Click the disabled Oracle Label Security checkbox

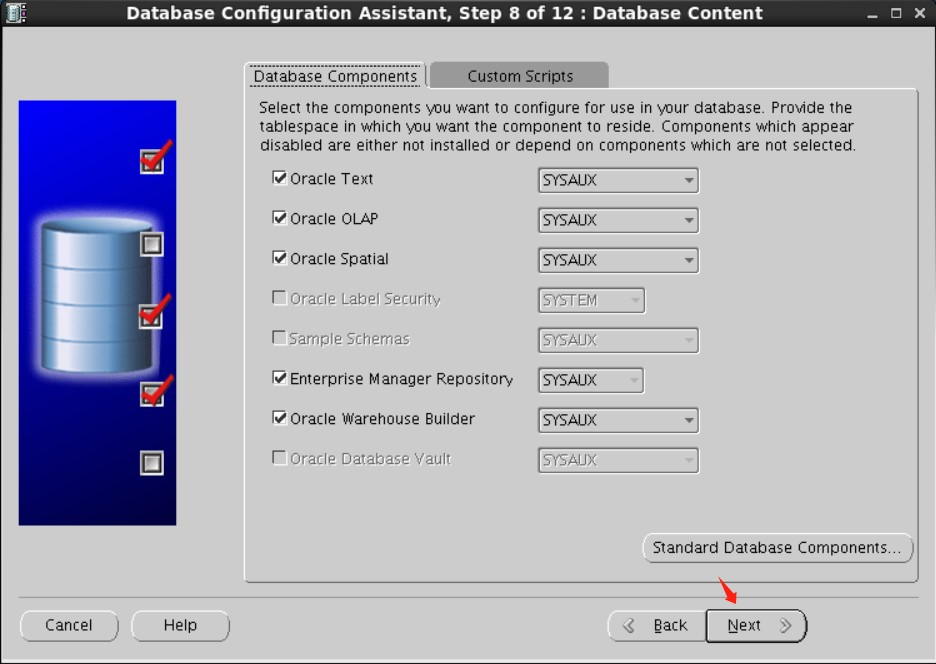(x=279, y=298)
